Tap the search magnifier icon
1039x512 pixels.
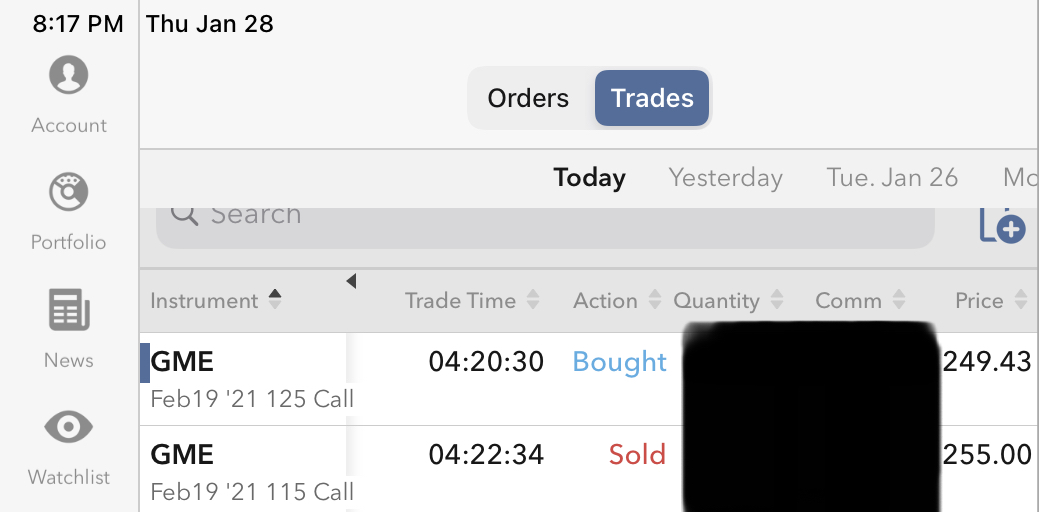[184, 214]
